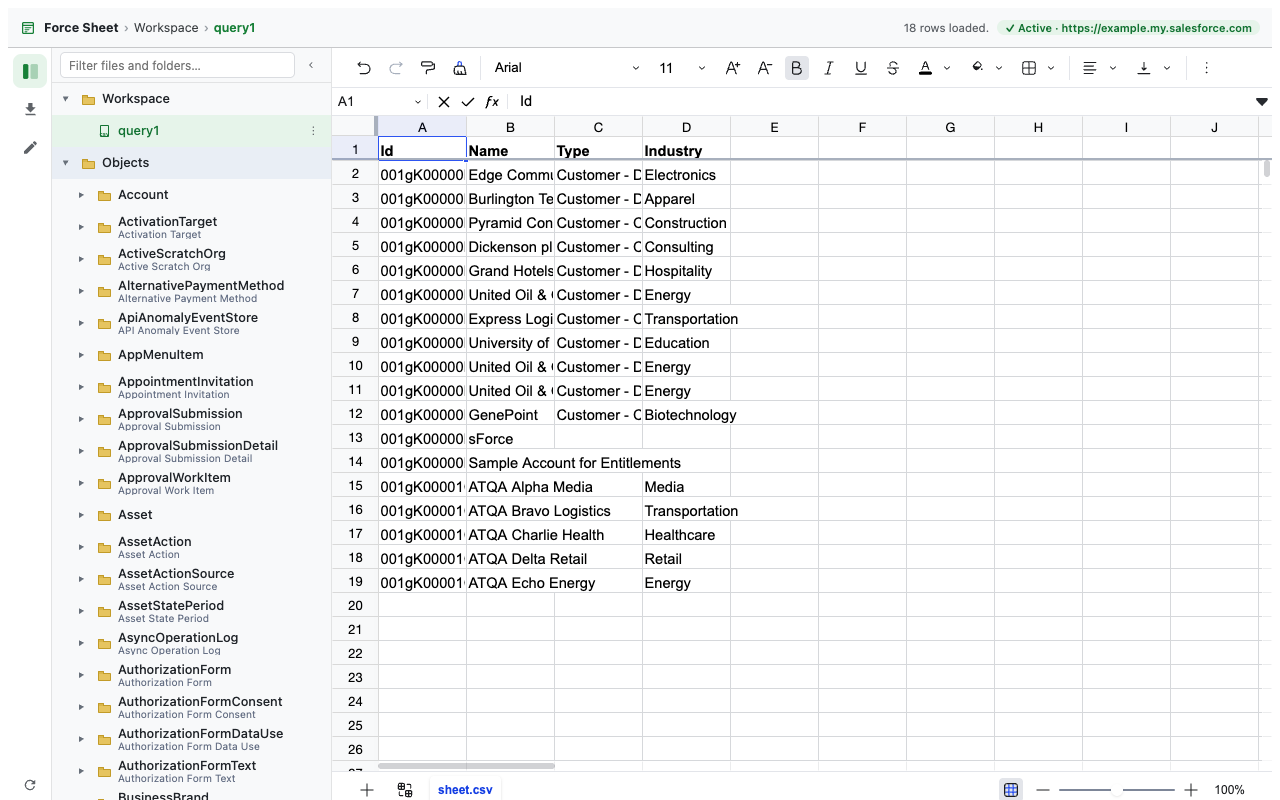Zoom out with the minus button

tap(1043, 790)
